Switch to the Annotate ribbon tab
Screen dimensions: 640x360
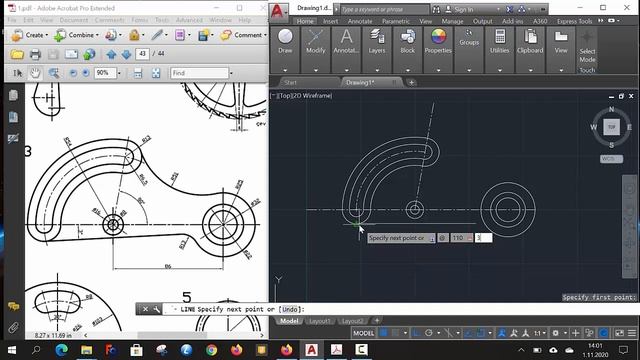pyautogui.click(x=360, y=21)
